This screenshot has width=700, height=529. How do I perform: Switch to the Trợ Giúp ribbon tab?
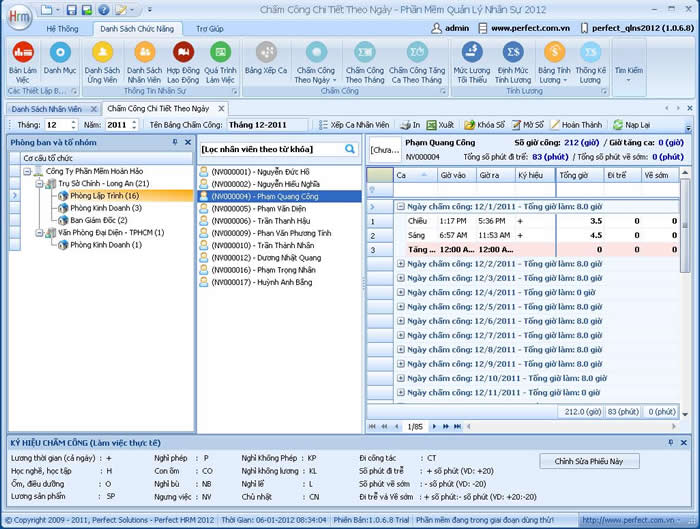pyautogui.click(x=210, y=29)
